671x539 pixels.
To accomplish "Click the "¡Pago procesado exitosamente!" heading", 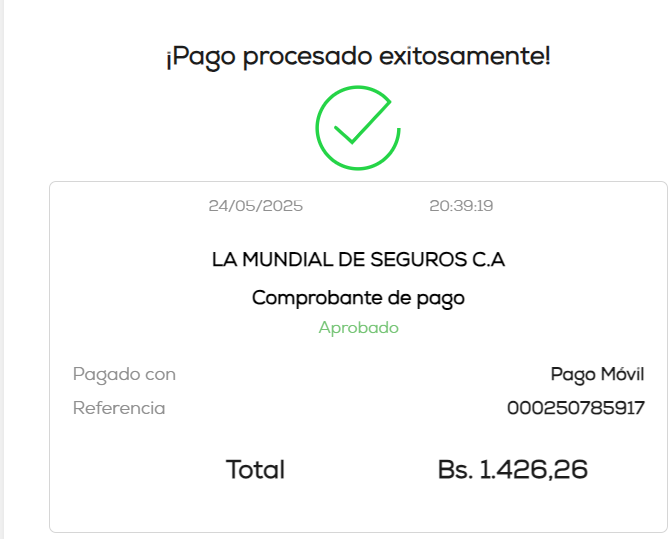I will coord(358,56).
